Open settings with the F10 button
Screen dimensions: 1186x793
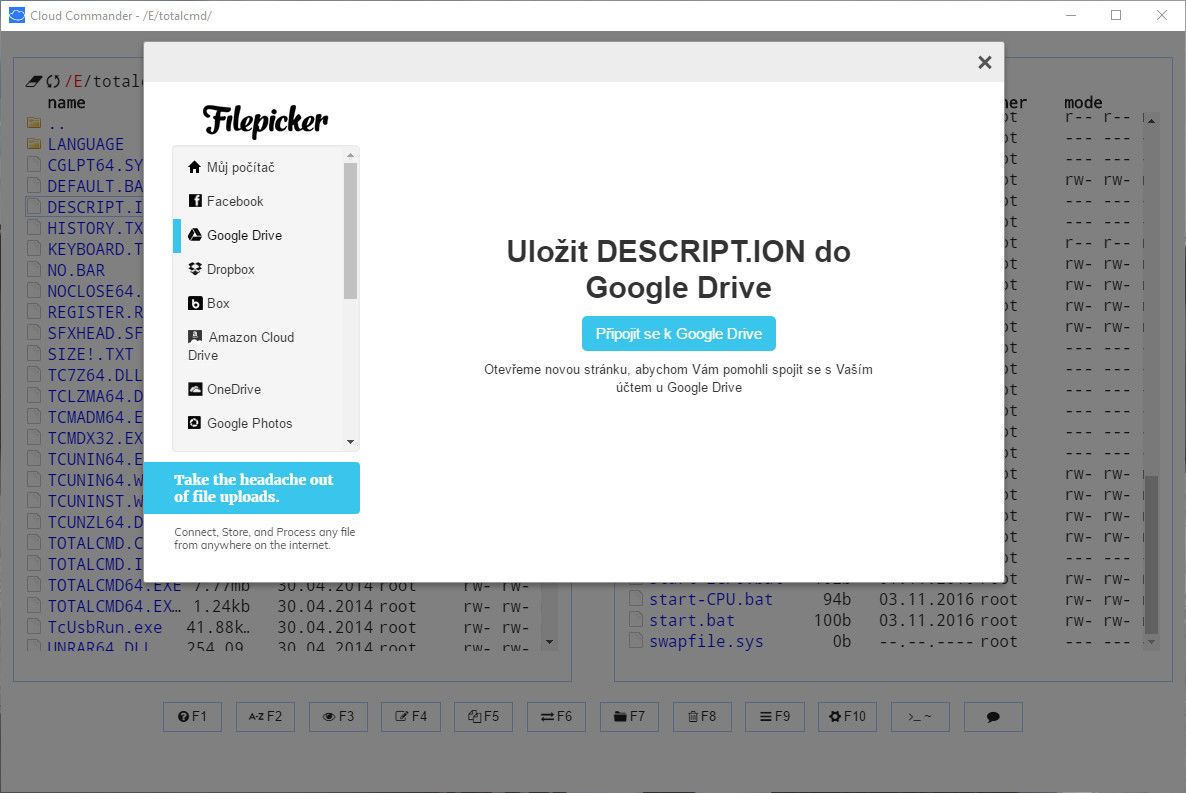847,717
